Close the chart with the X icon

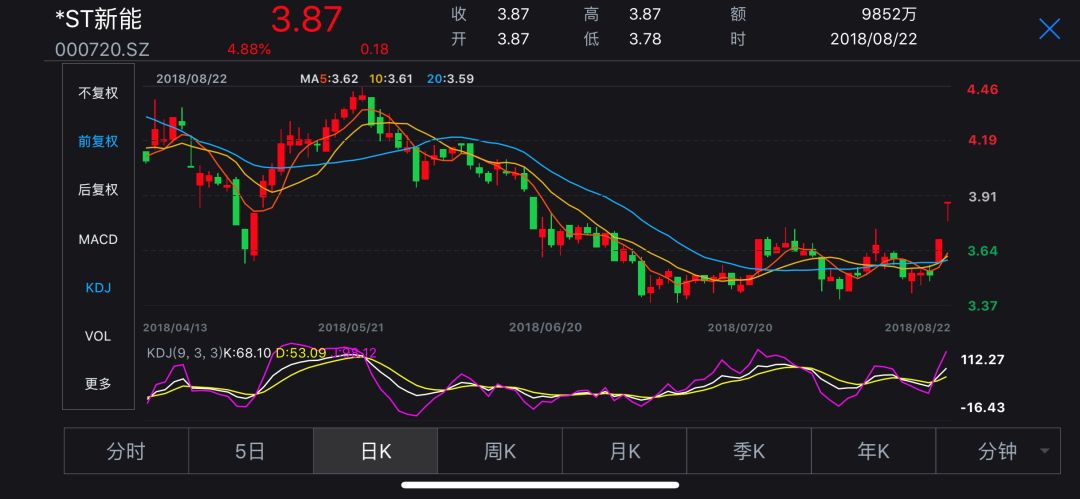click(1049, 29)
